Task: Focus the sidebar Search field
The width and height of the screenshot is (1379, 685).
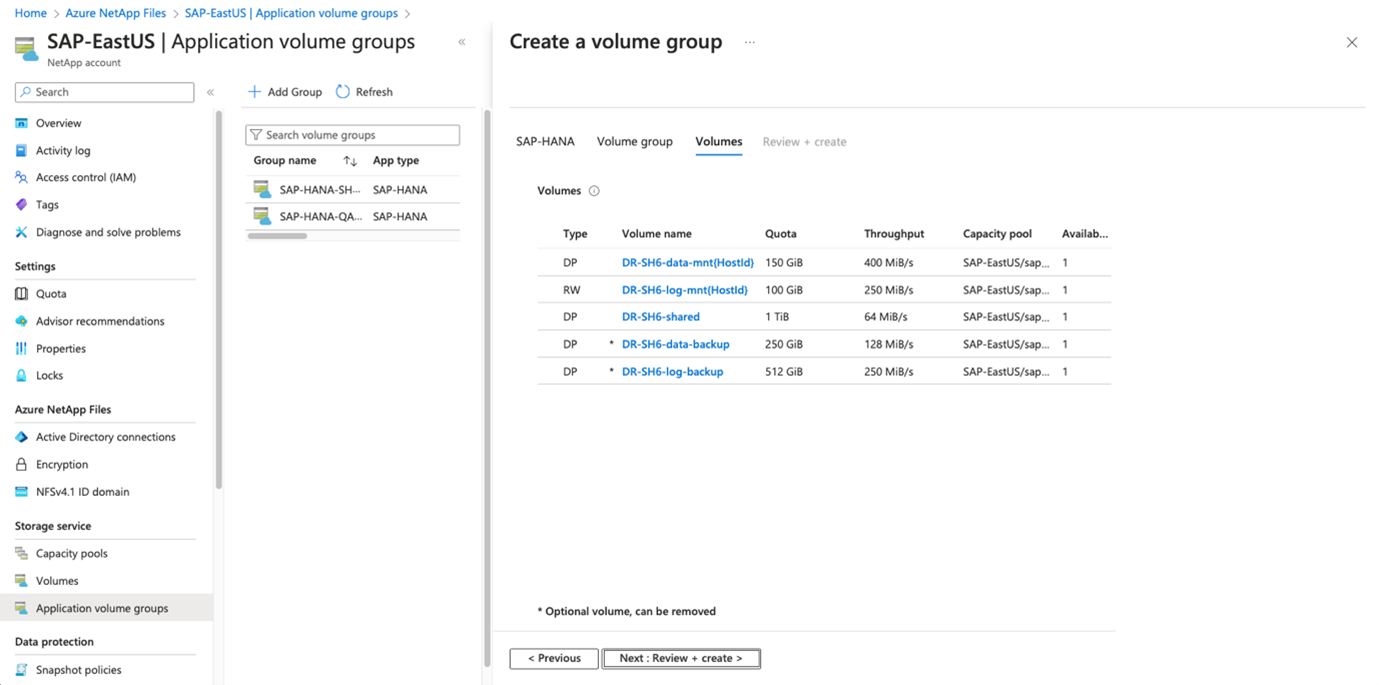Action: (105, 92)
